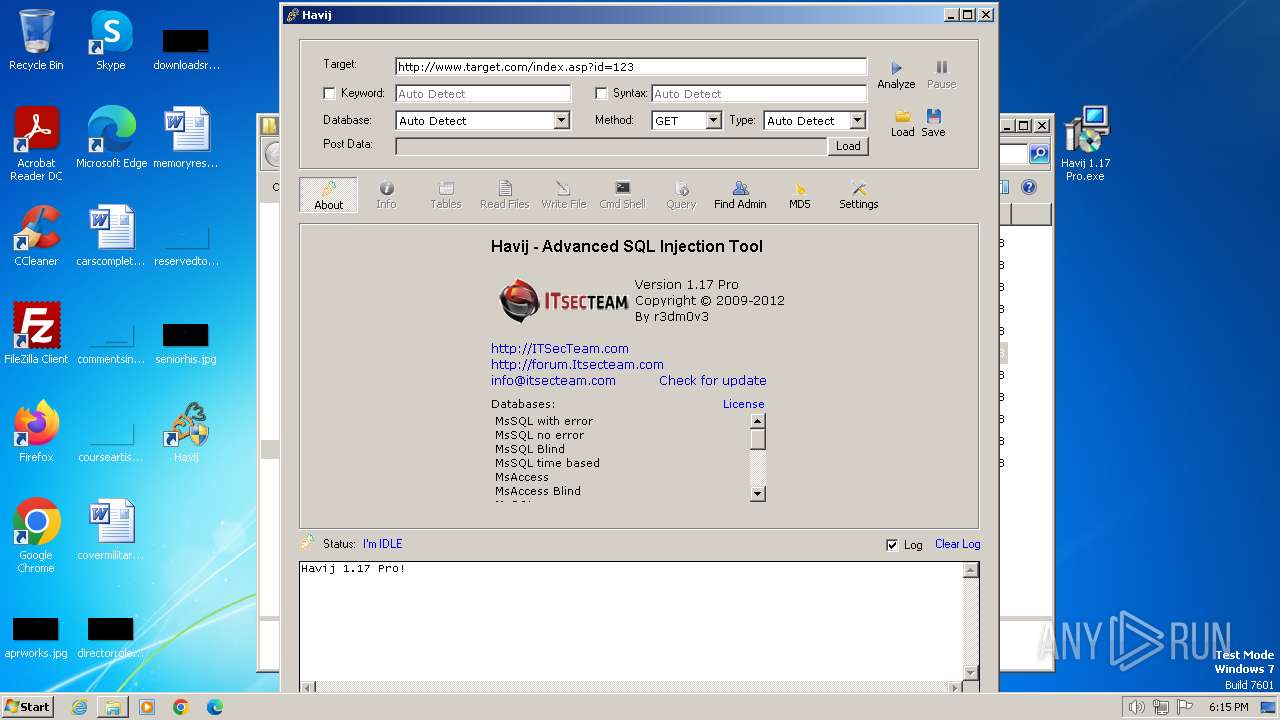Viewport: 1280px width, 720px height.
Task: Open Havij desktop shortcut
Action: point(186,432)
